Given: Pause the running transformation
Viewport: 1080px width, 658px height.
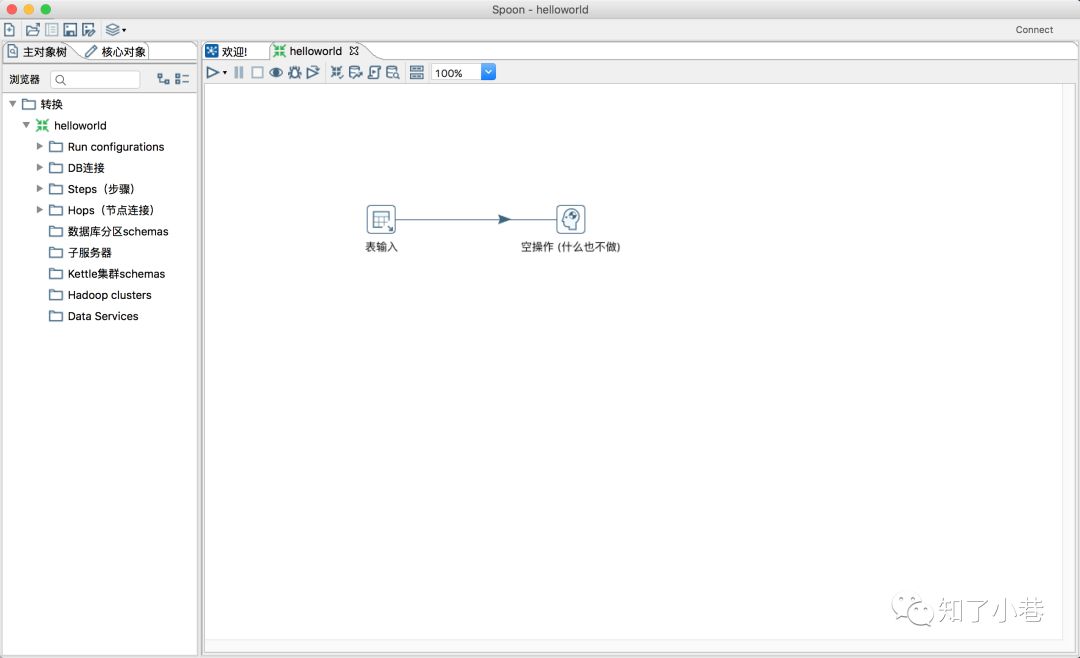Looking at the screenshot, I should pos(239,72).
